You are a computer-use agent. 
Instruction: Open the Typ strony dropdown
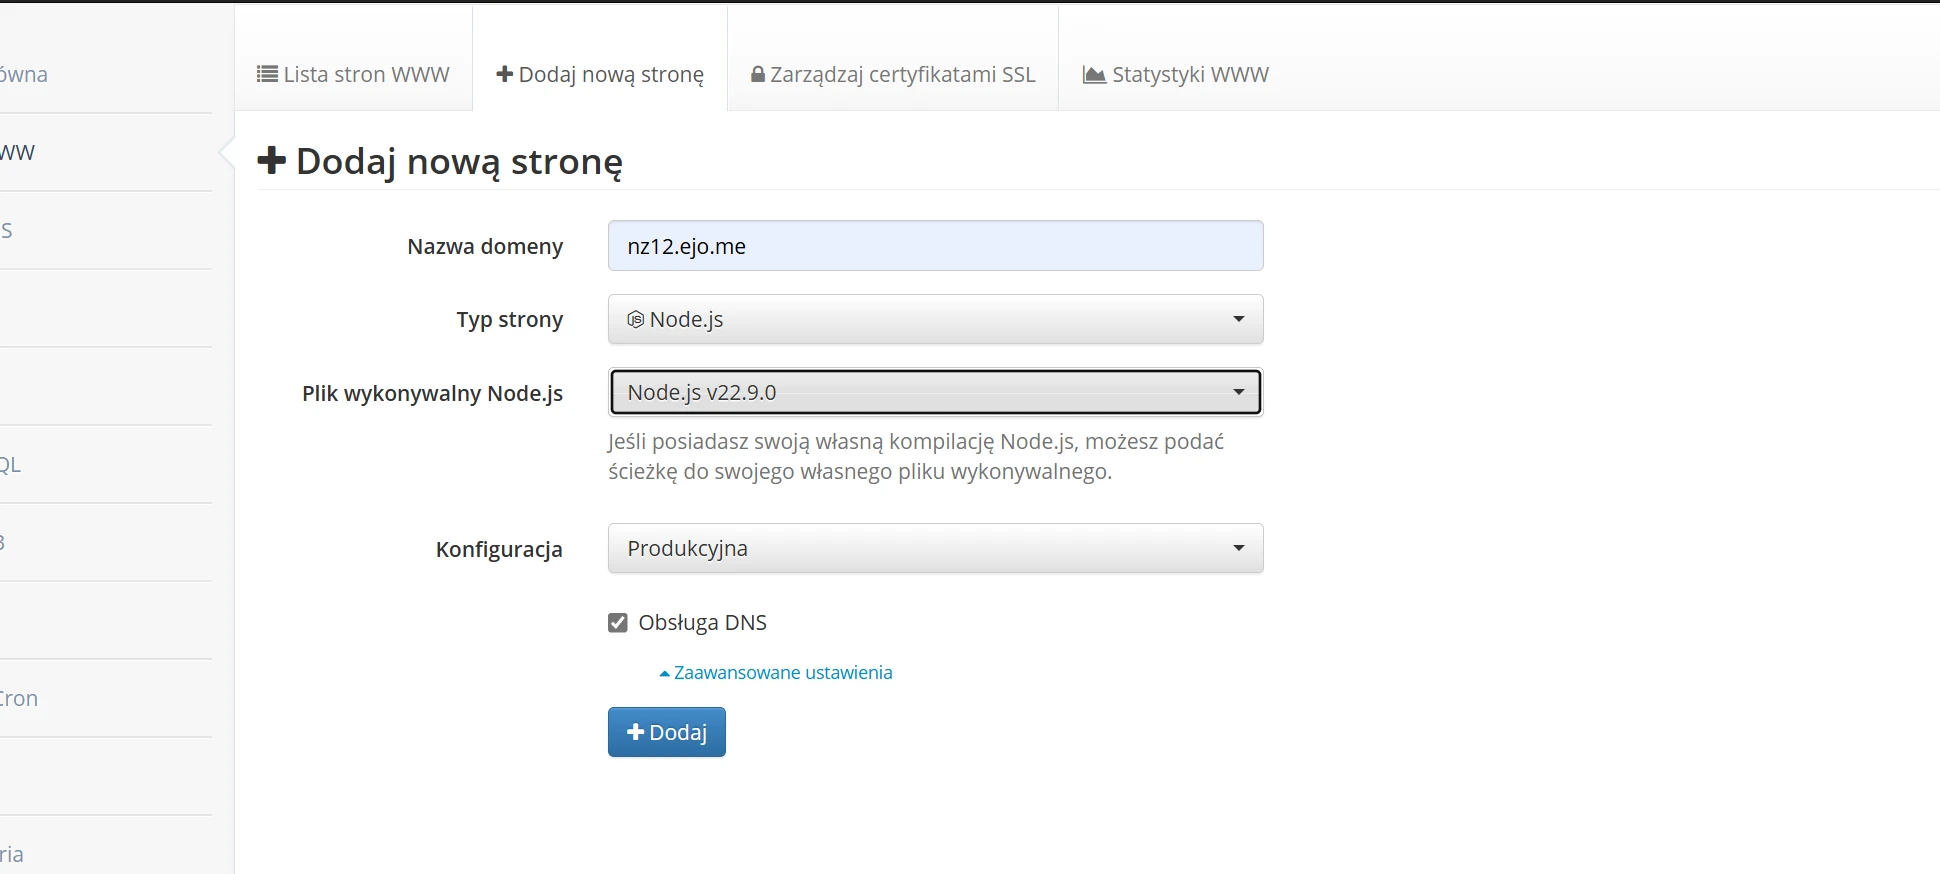[x=935, y=320]
